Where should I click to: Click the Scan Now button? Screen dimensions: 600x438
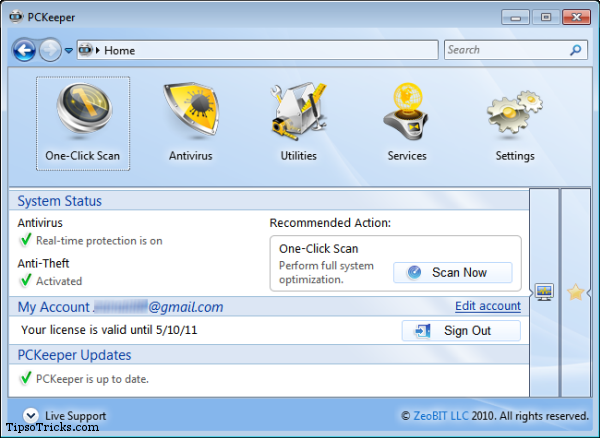point(453,272)
